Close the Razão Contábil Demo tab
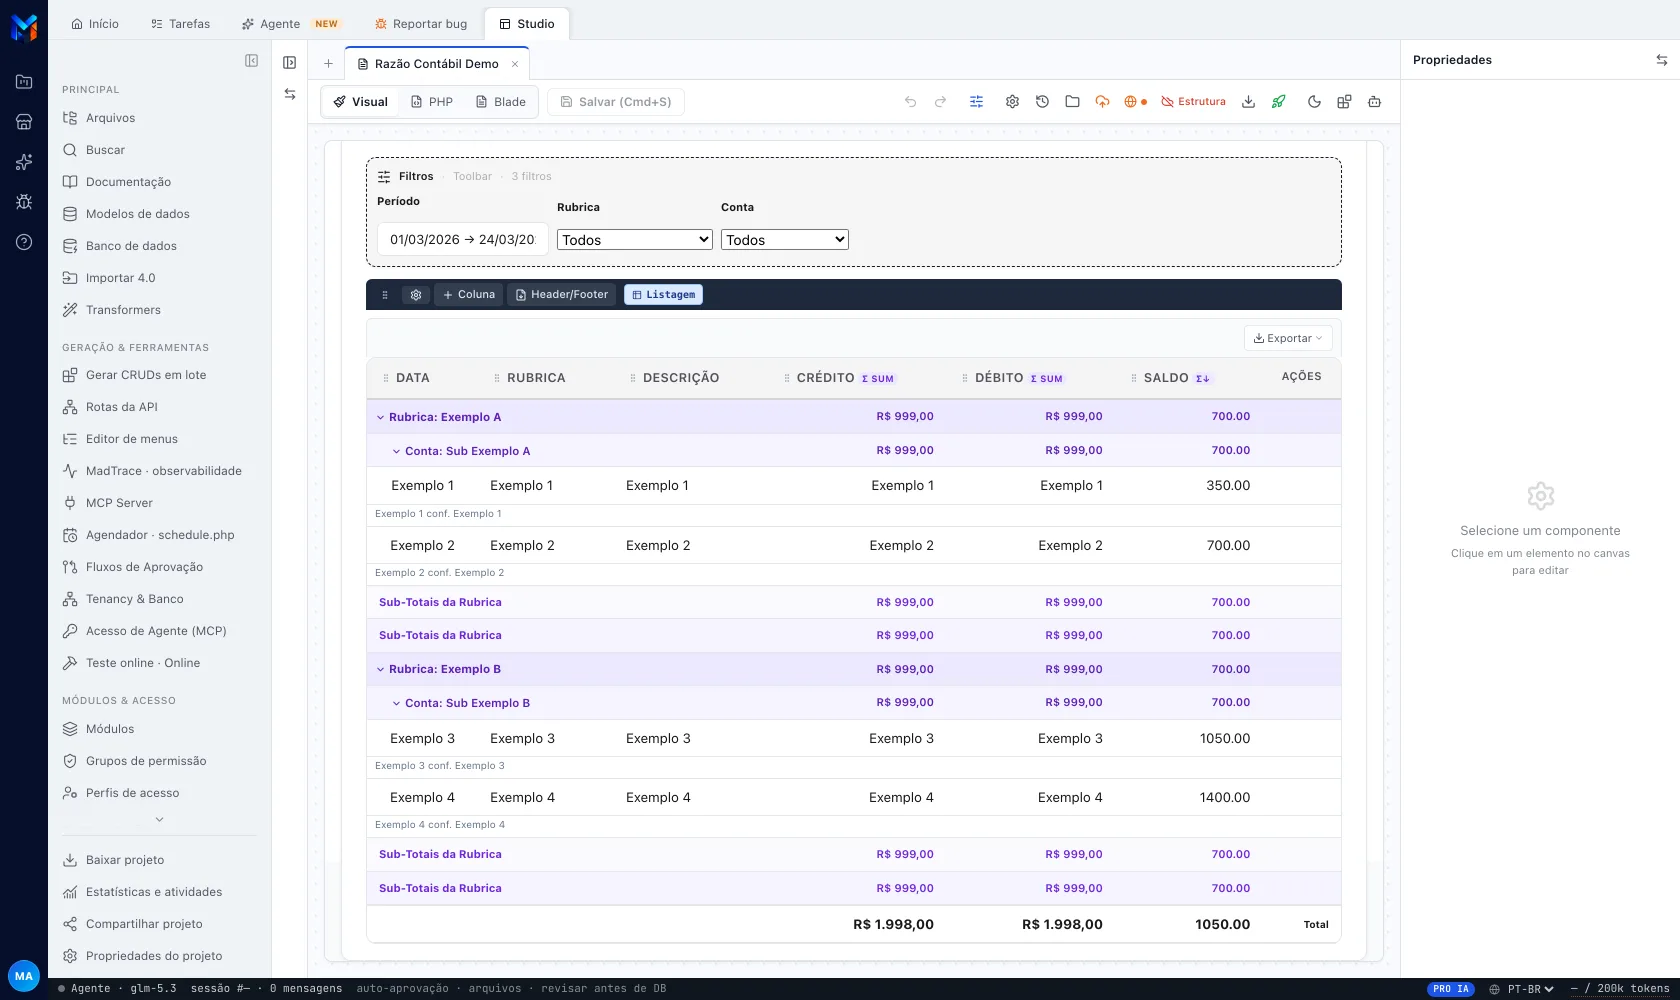1680x1000 pixels. coord(515,64)
